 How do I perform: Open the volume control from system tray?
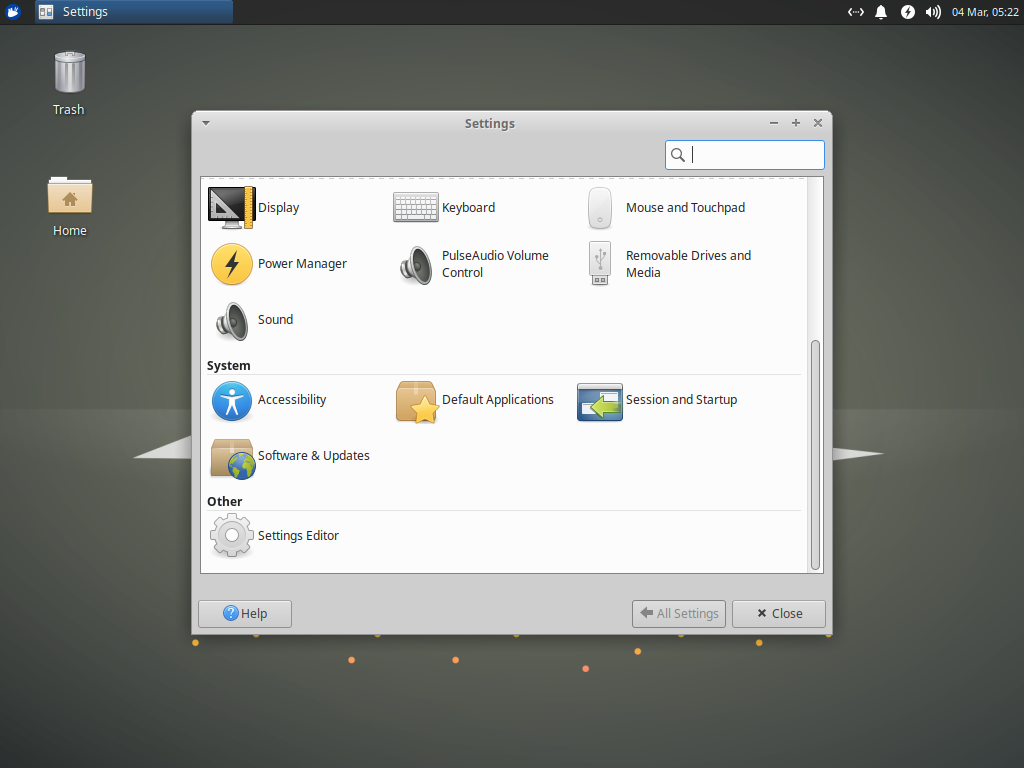coord(932,12)
